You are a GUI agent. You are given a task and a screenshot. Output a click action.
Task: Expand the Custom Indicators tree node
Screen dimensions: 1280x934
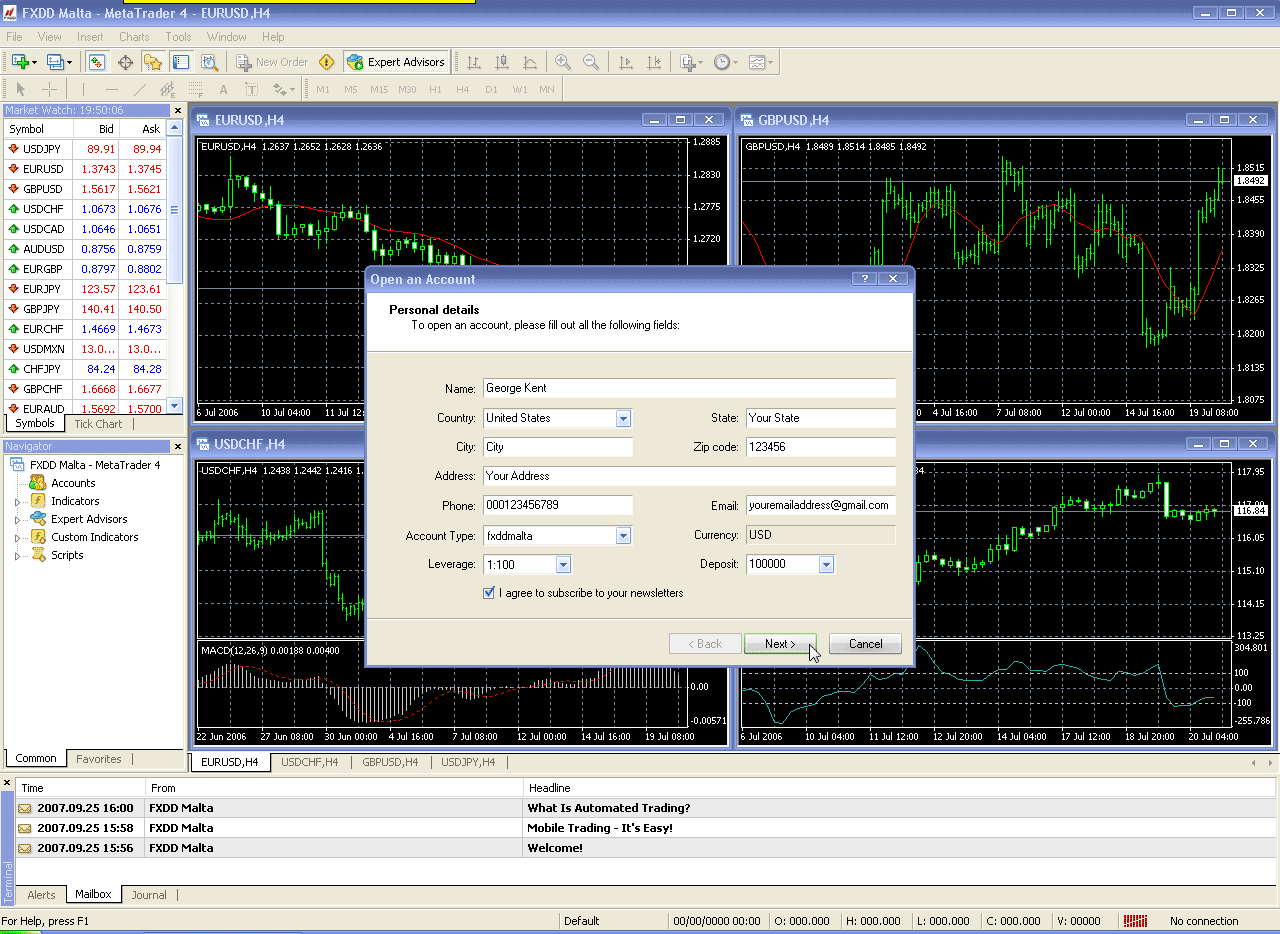pyautogui.click(x=17, y=537)
